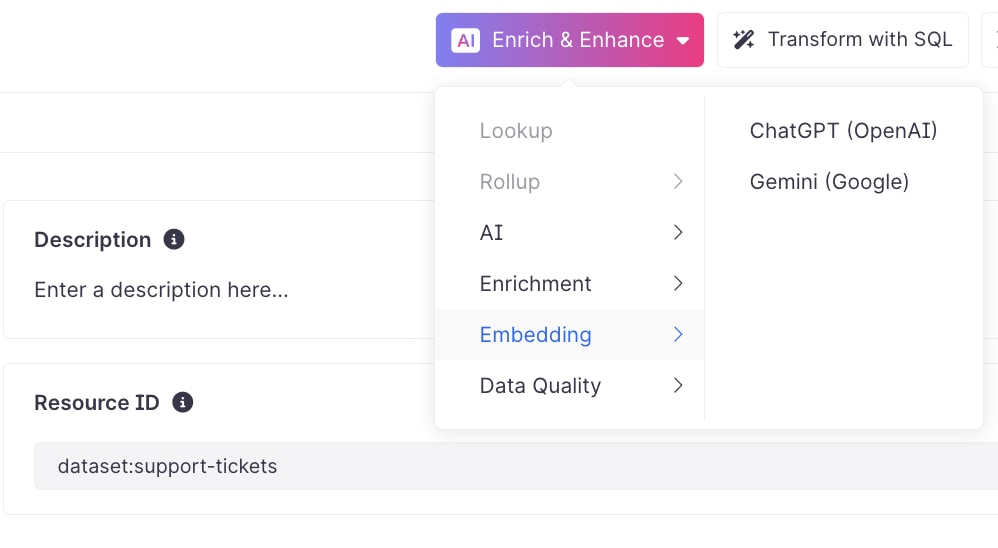Select the Embedding menu item
The height and width of the screenshot is (548, 998).
[x=570, y=335]
